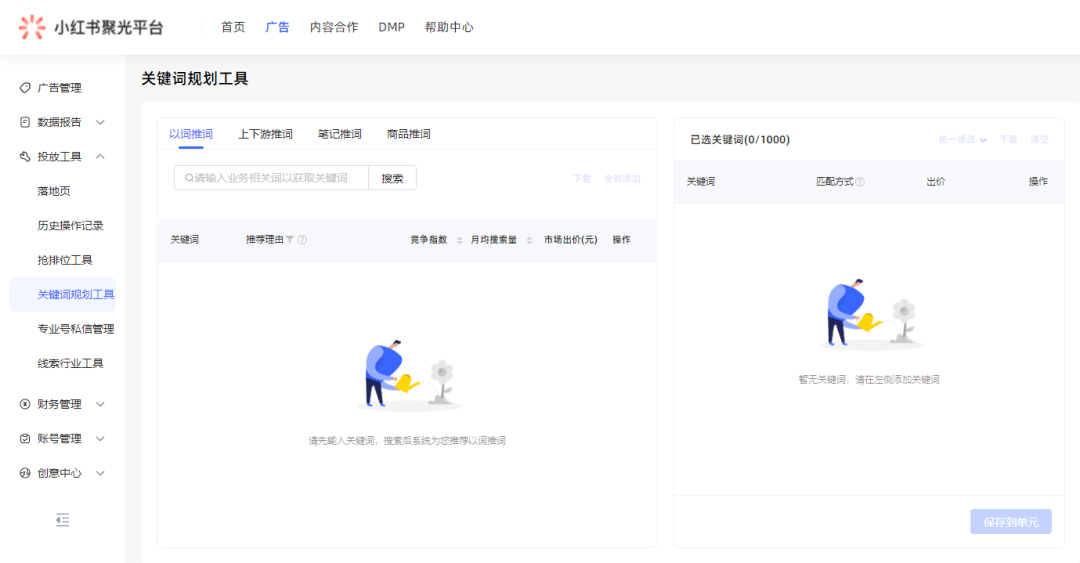This screenshot has height=563, width=1080.
Task: Click 全部添加 in the left panel
Action: 622,178
